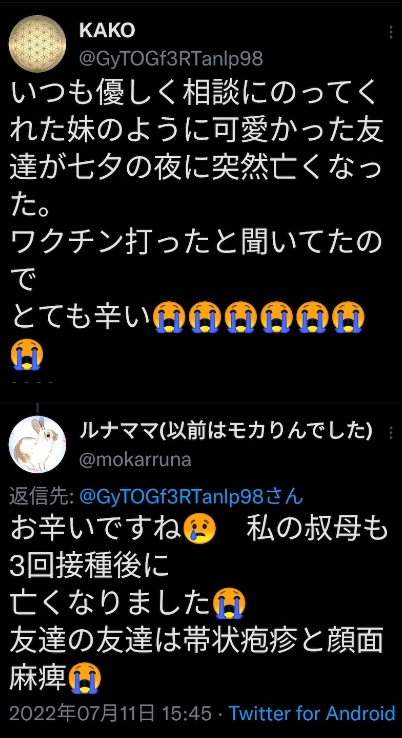
Task: Click the 3回接種後に line in the reply
Action: (x=89, y=566)
